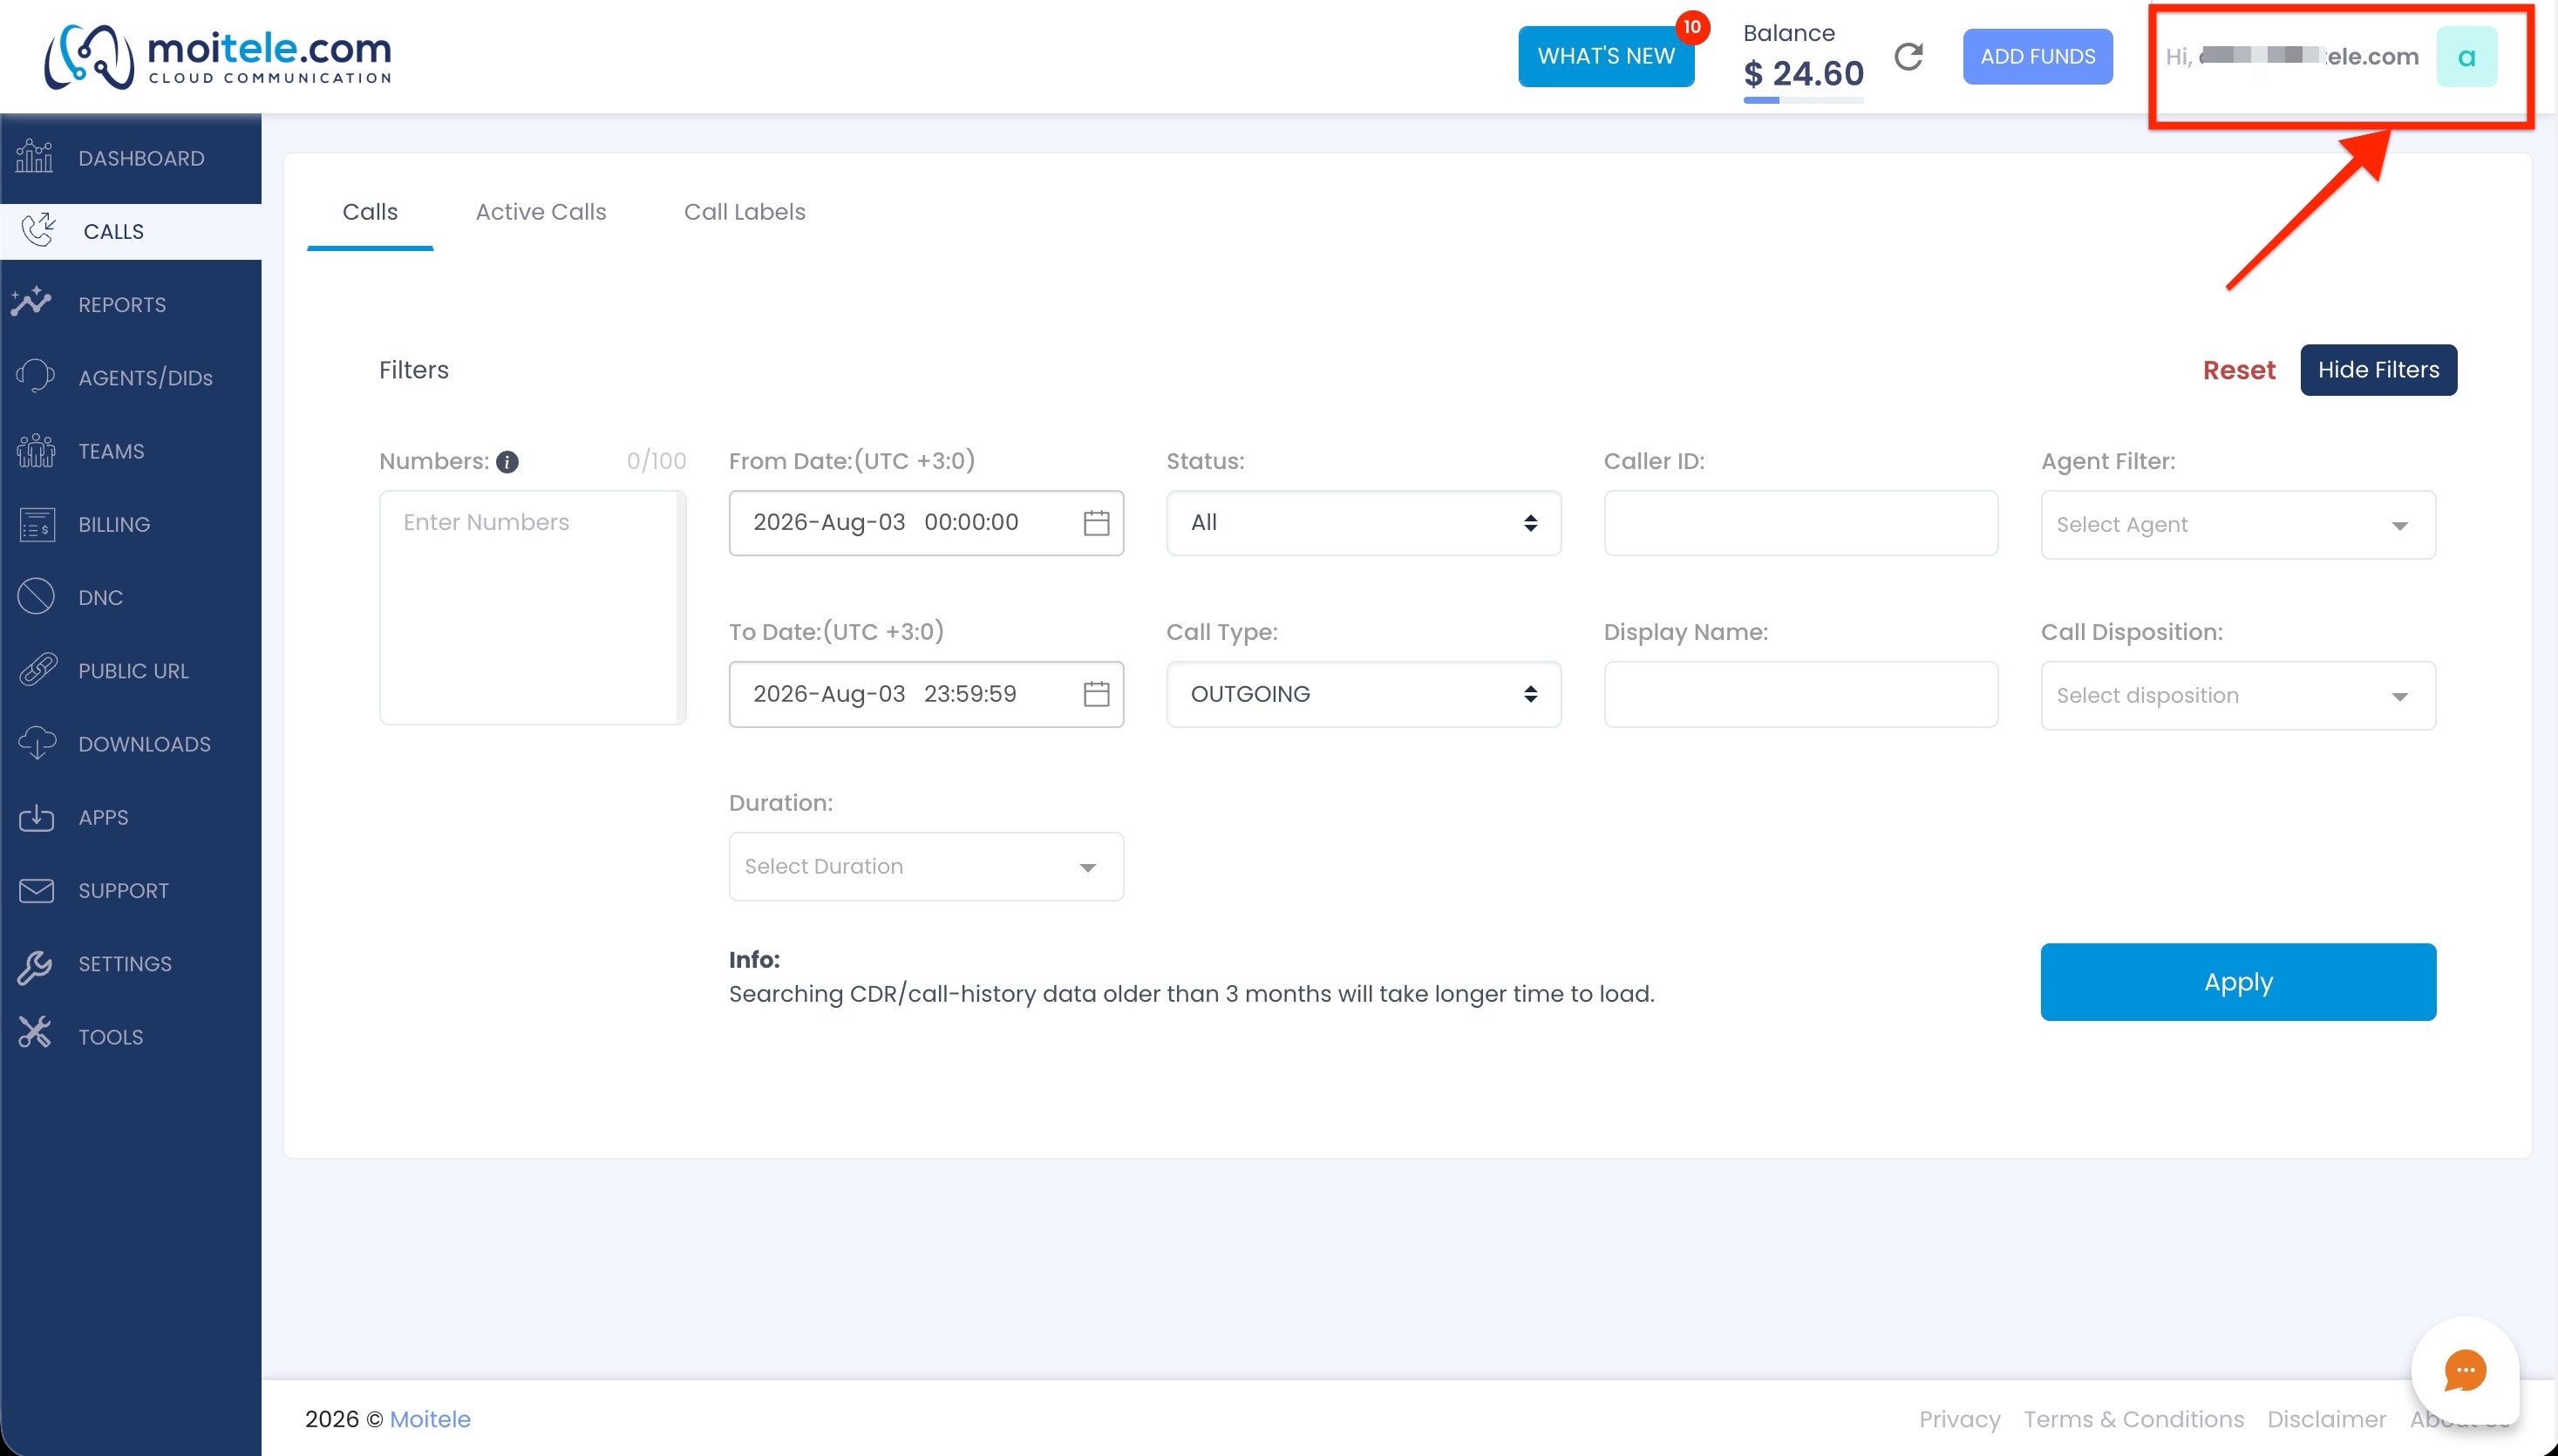Open the Terms & Conditions link

point(2134,1419)
